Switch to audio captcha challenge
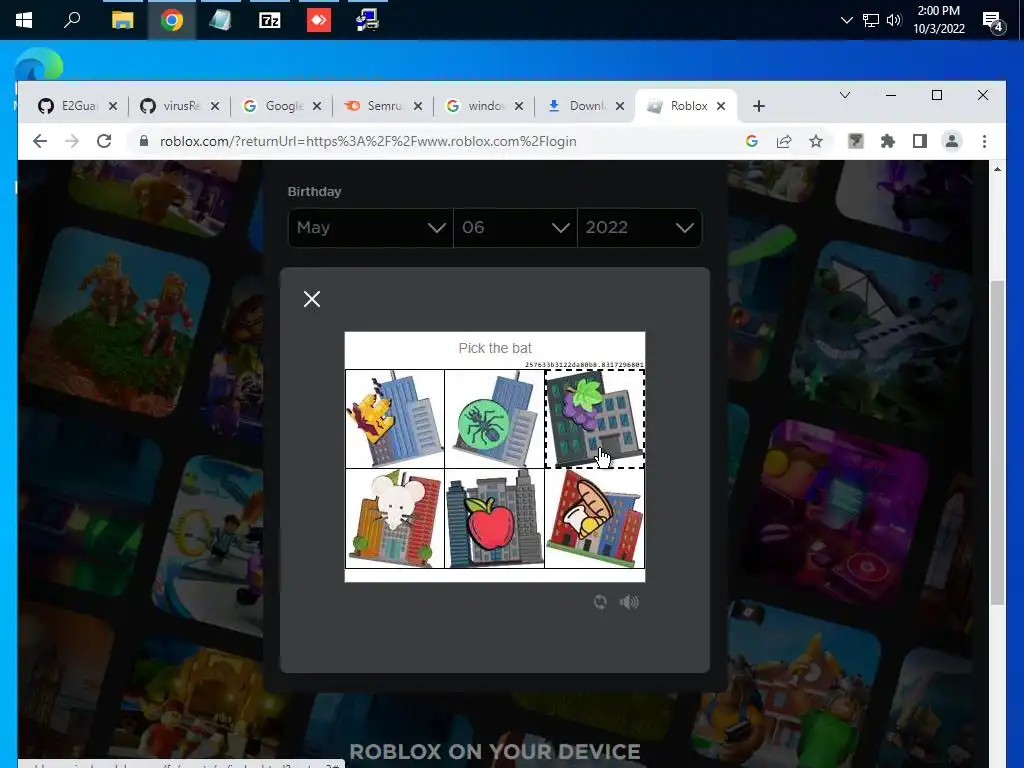Image resolution: width=1024 pixels, height=768 pixels. tap(629, 602)
